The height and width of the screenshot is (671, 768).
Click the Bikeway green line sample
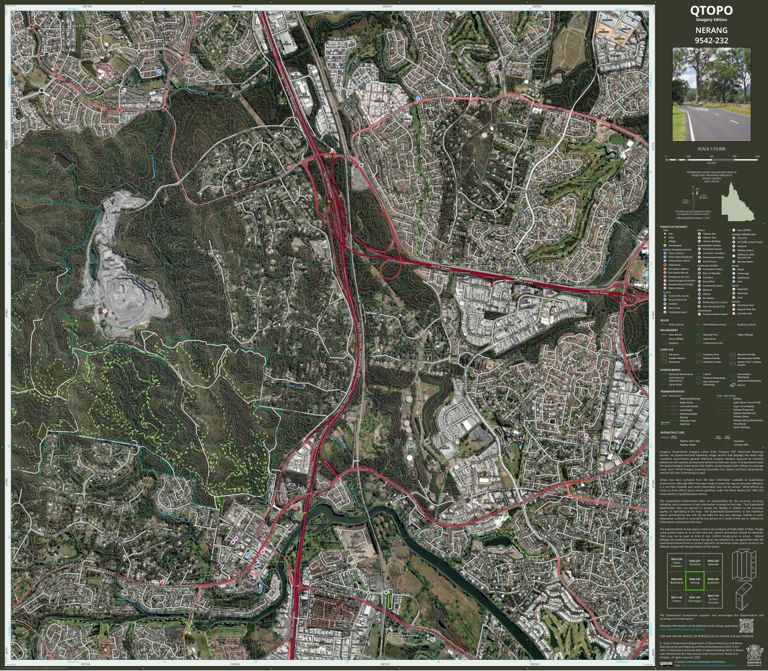674,417
